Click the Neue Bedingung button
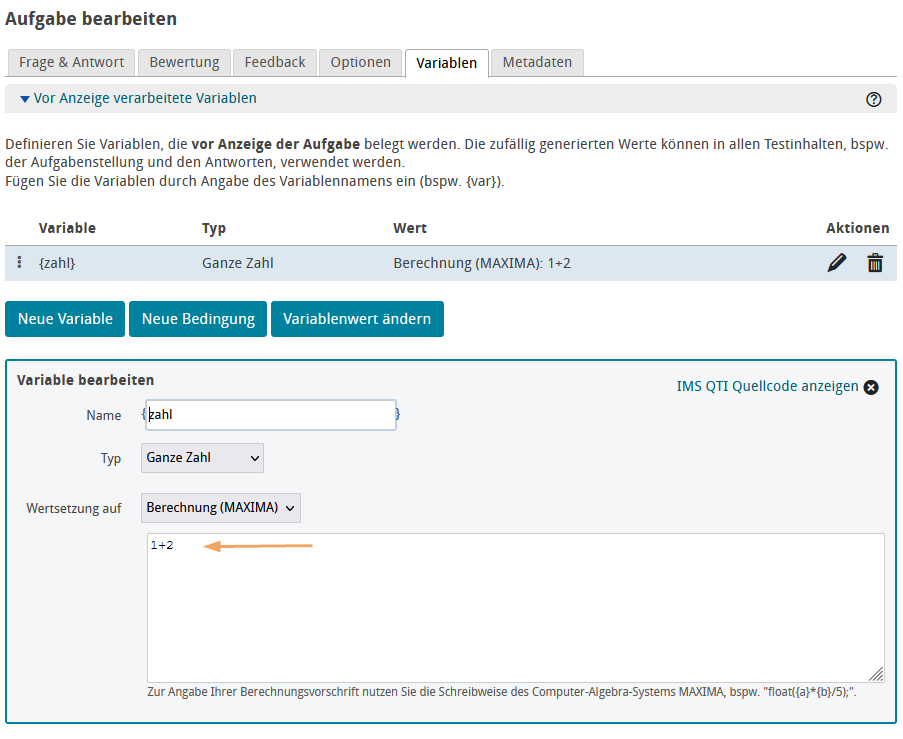The width and height of the screenshot is (903, 739). 198,319
